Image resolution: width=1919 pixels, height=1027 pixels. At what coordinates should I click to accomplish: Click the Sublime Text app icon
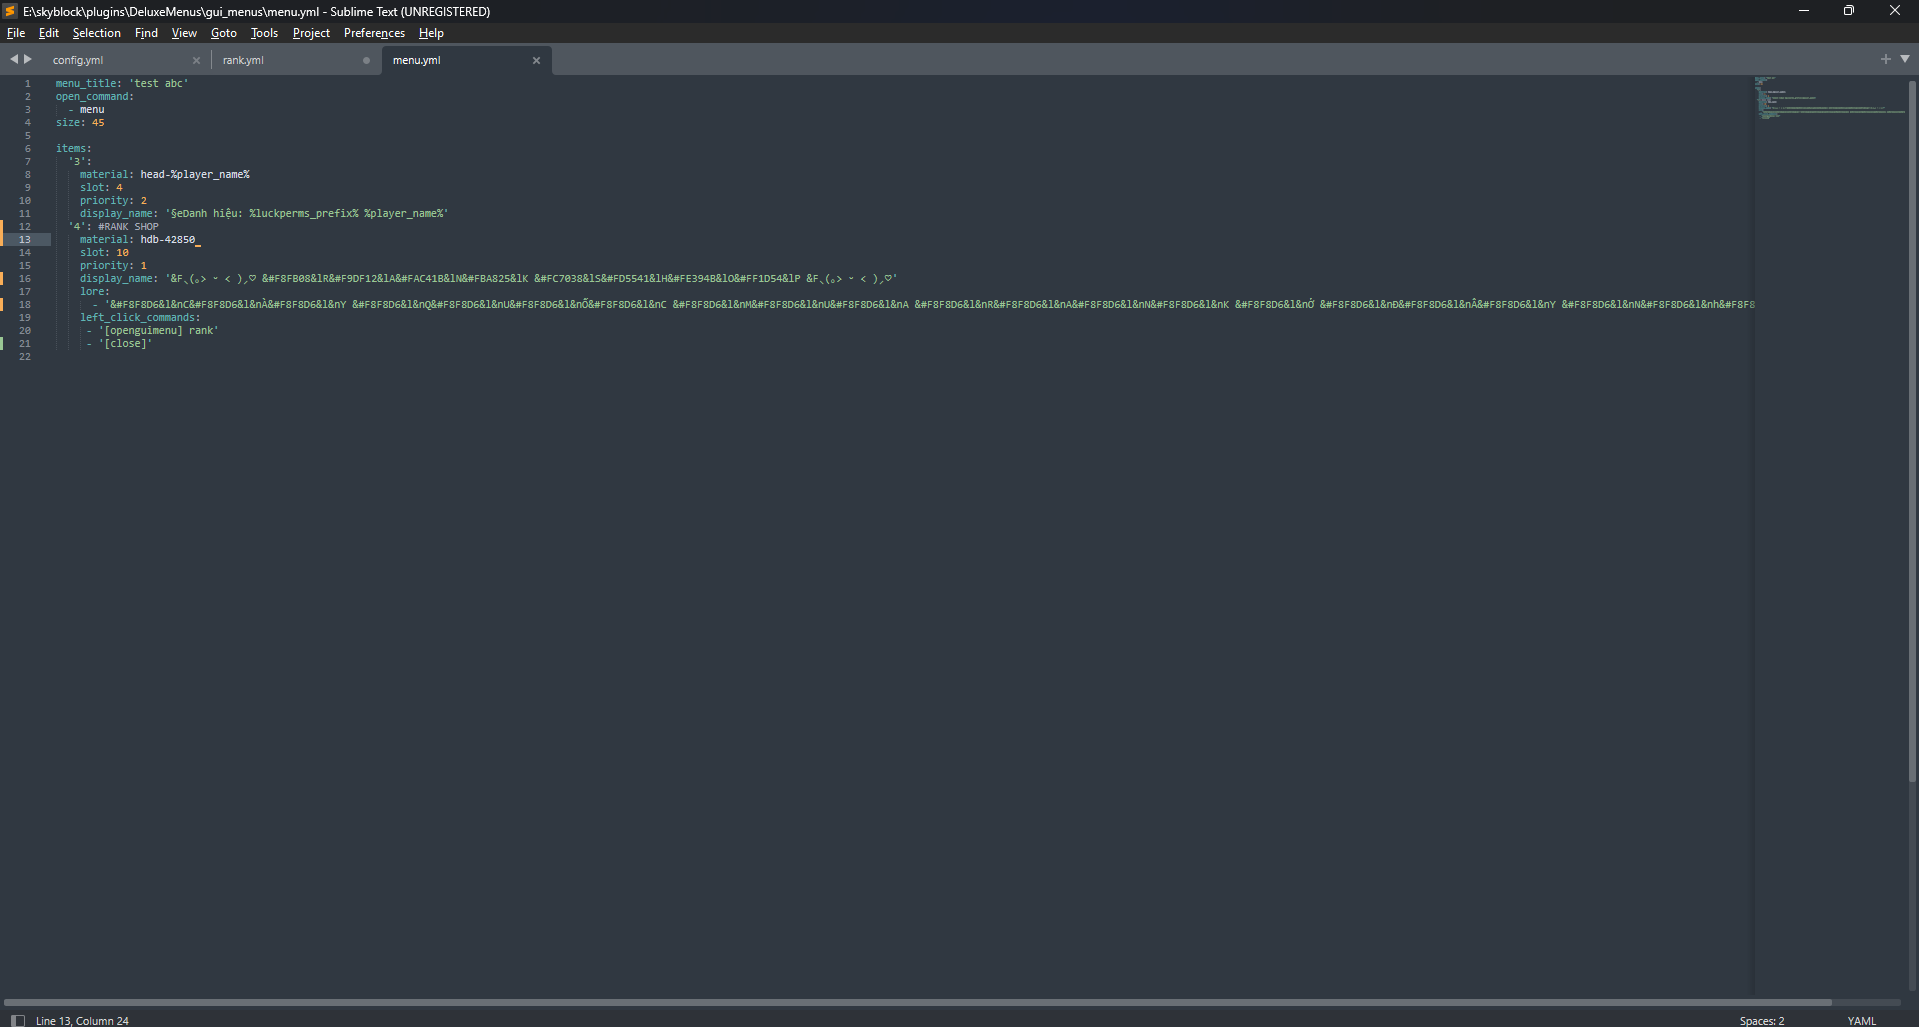[10, 11]
